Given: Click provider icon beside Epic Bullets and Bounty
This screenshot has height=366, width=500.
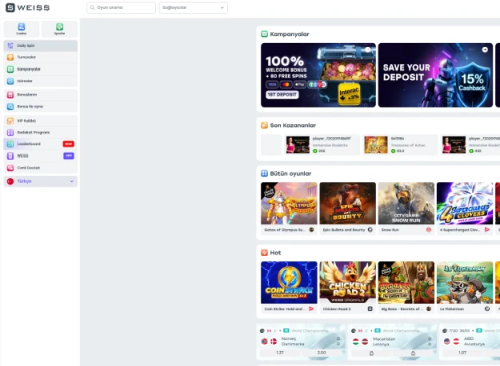Looking at the screenshot, I should pos(370,230).
